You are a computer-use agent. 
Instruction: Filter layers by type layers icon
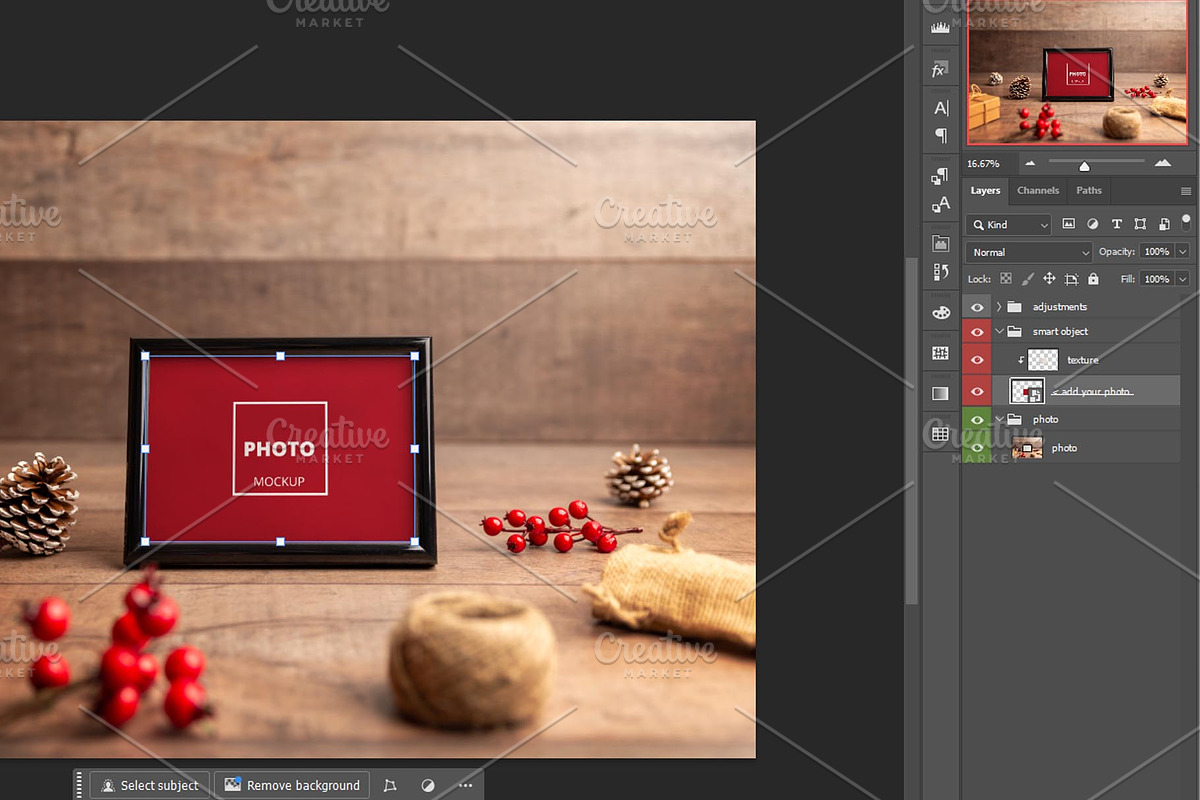pyautogui.click(x=1117, y=224)
